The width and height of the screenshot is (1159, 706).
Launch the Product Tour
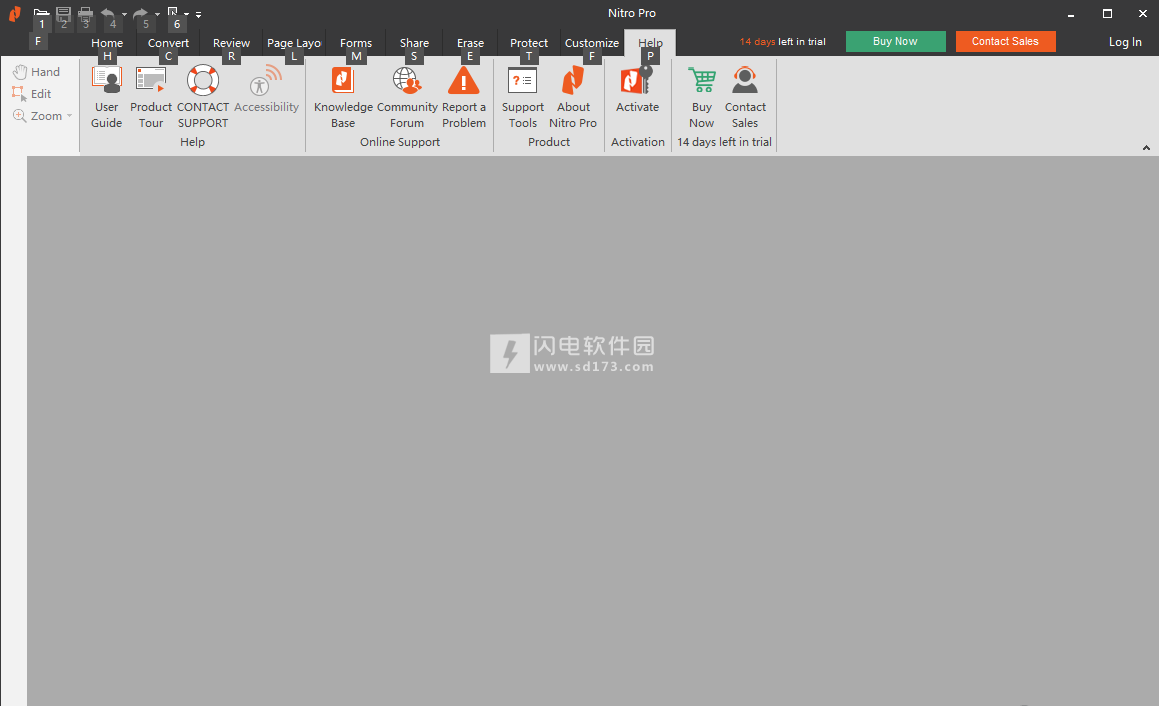151,97
